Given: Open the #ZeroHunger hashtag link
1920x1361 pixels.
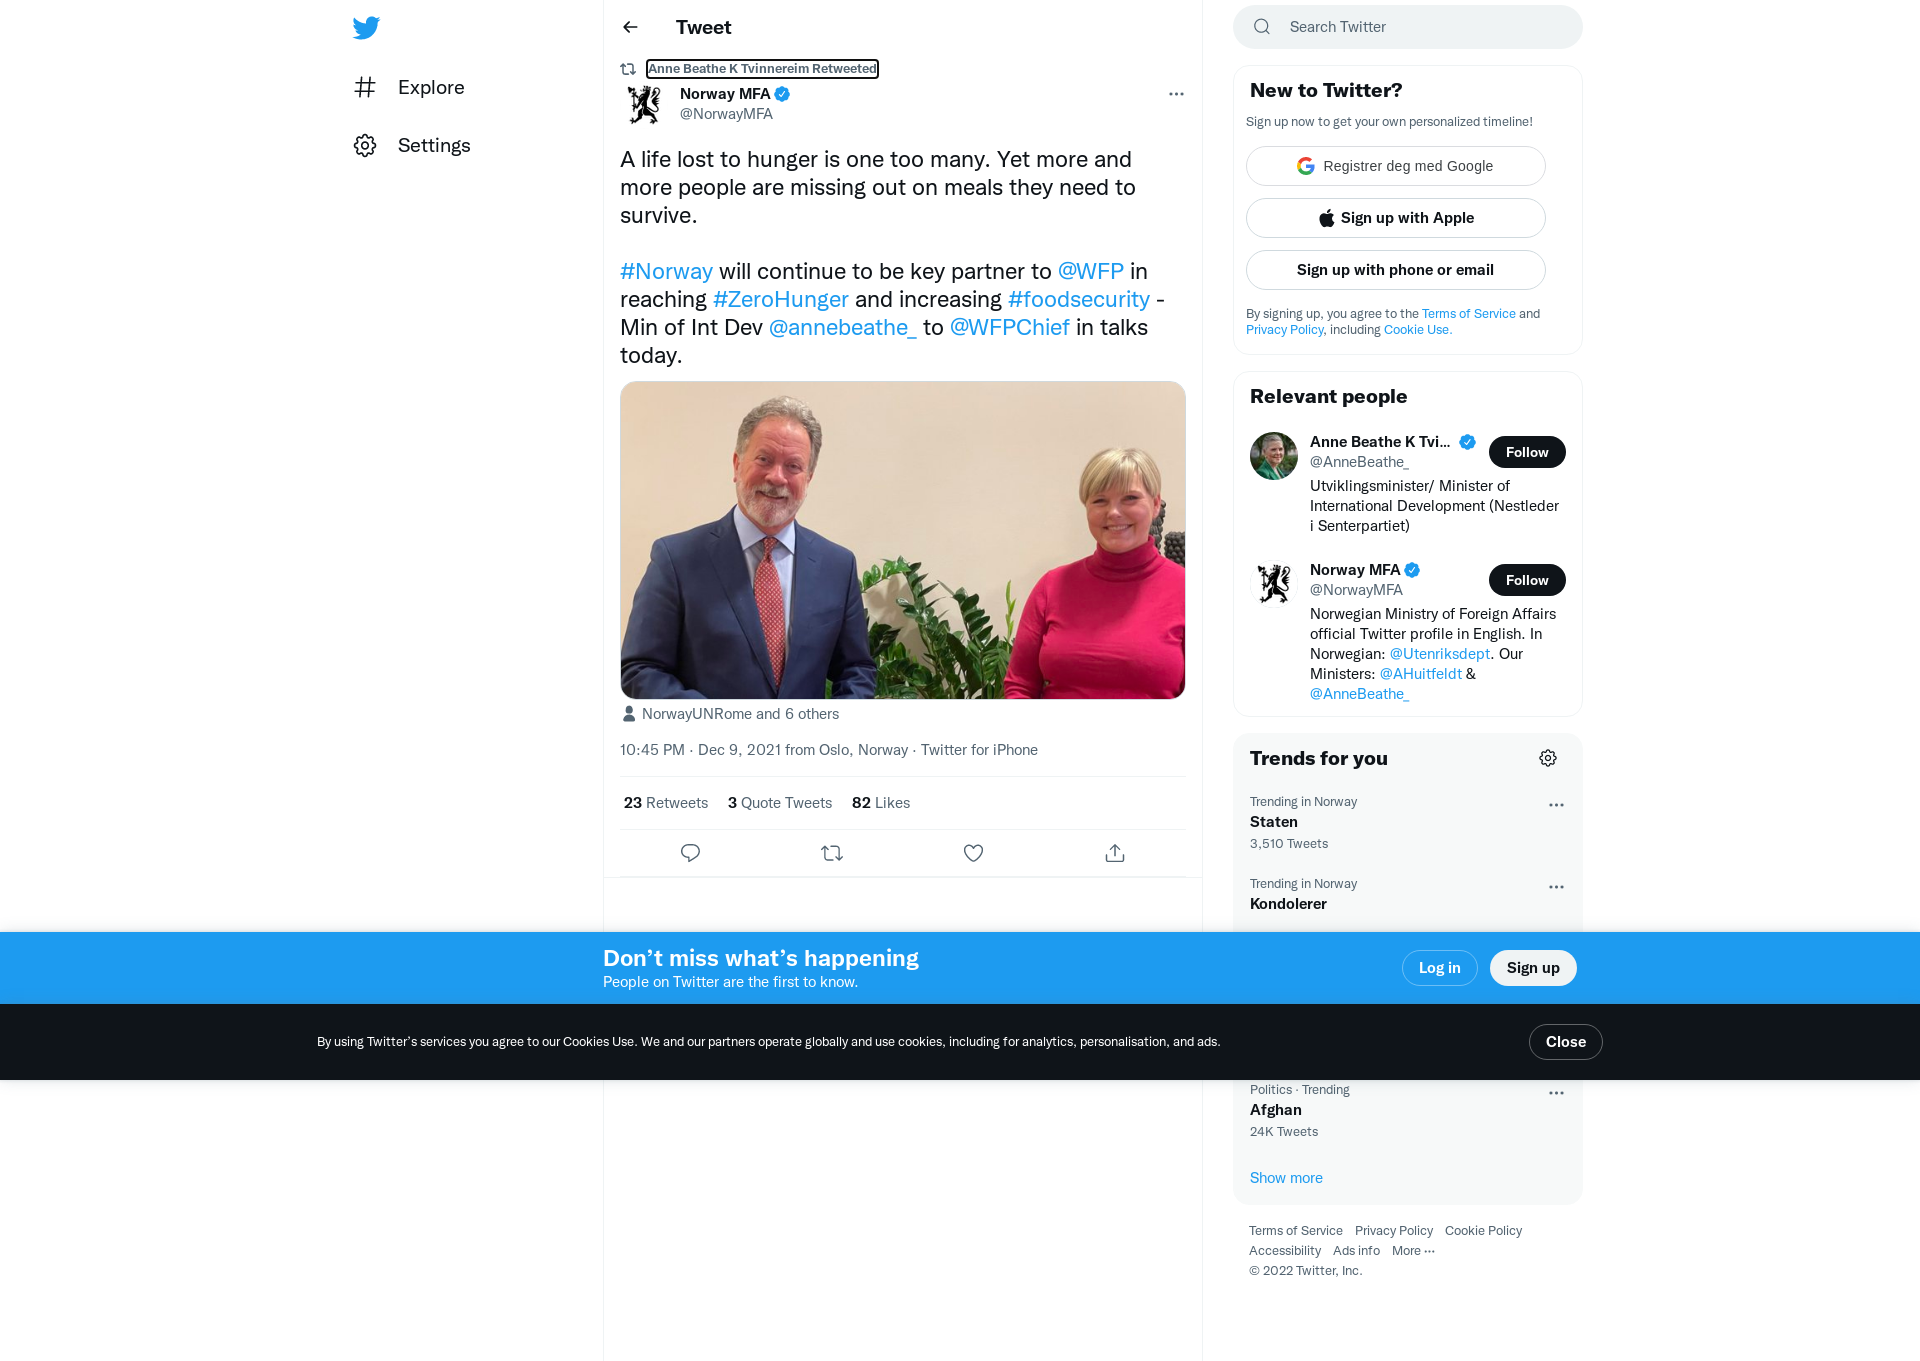Looking at the screenshot, I should [x=780, y=299].
